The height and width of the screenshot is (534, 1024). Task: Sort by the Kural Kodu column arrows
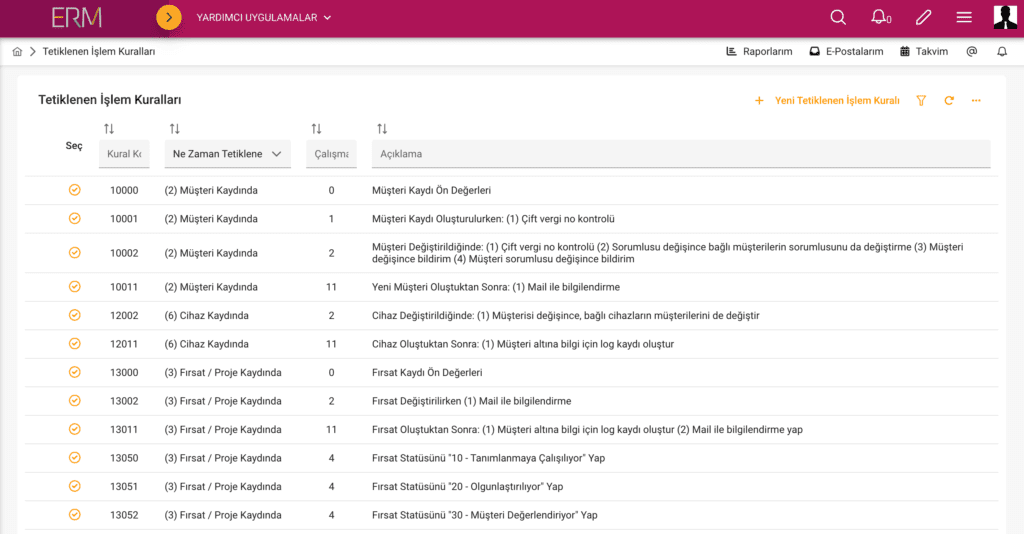(109, 129)
